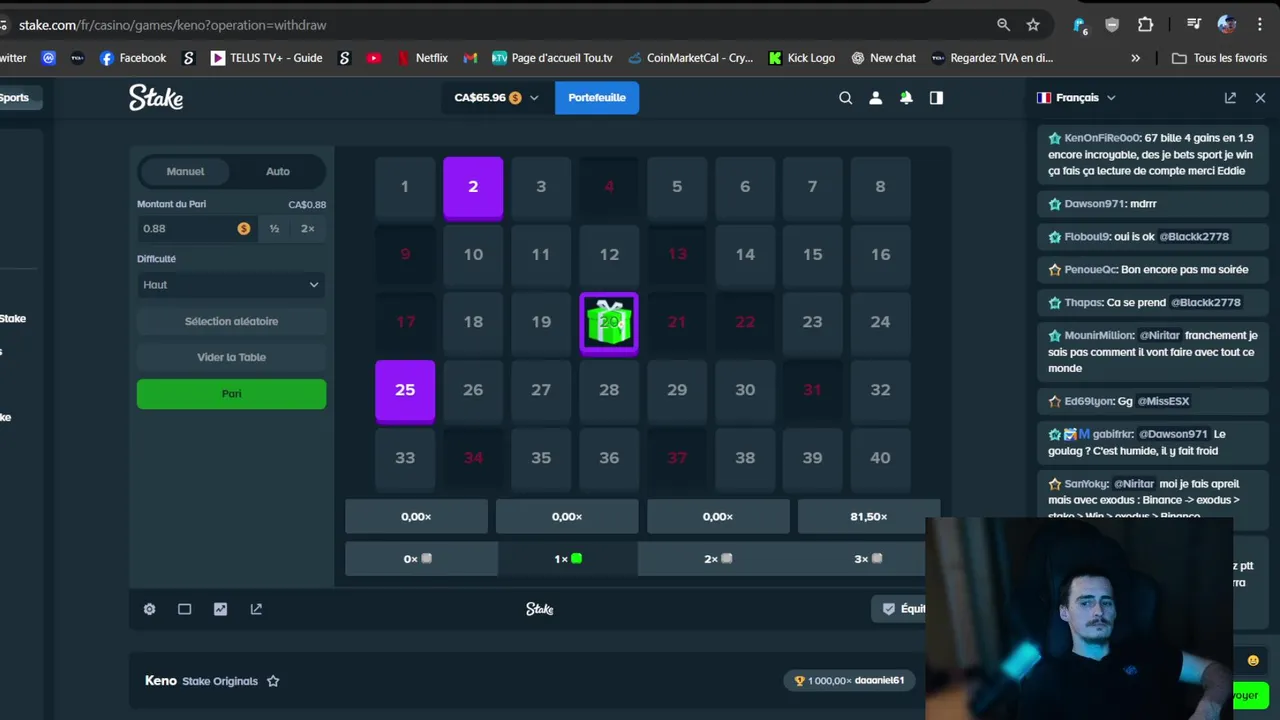Open the Gmail bookmark icon
Viewport: 1280px width, 720px height.
pos(470,58)
